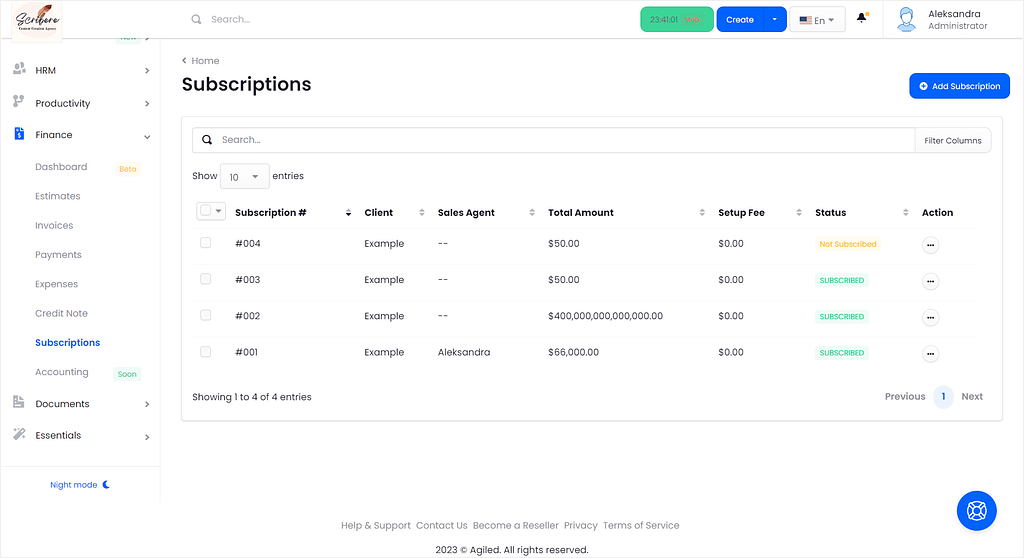
Task: Open the Create button dropdown arrow
Action: (x=775, y=20)
